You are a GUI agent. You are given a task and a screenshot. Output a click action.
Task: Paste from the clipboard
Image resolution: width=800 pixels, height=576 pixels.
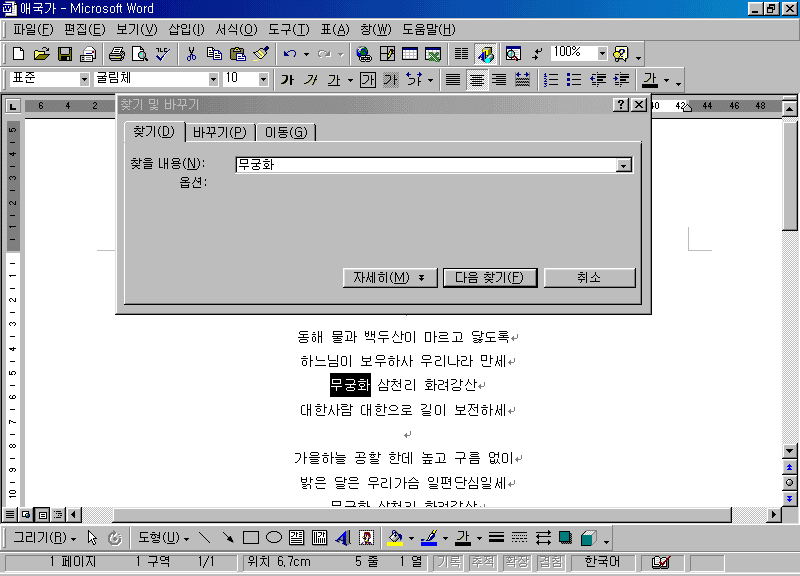238,54
